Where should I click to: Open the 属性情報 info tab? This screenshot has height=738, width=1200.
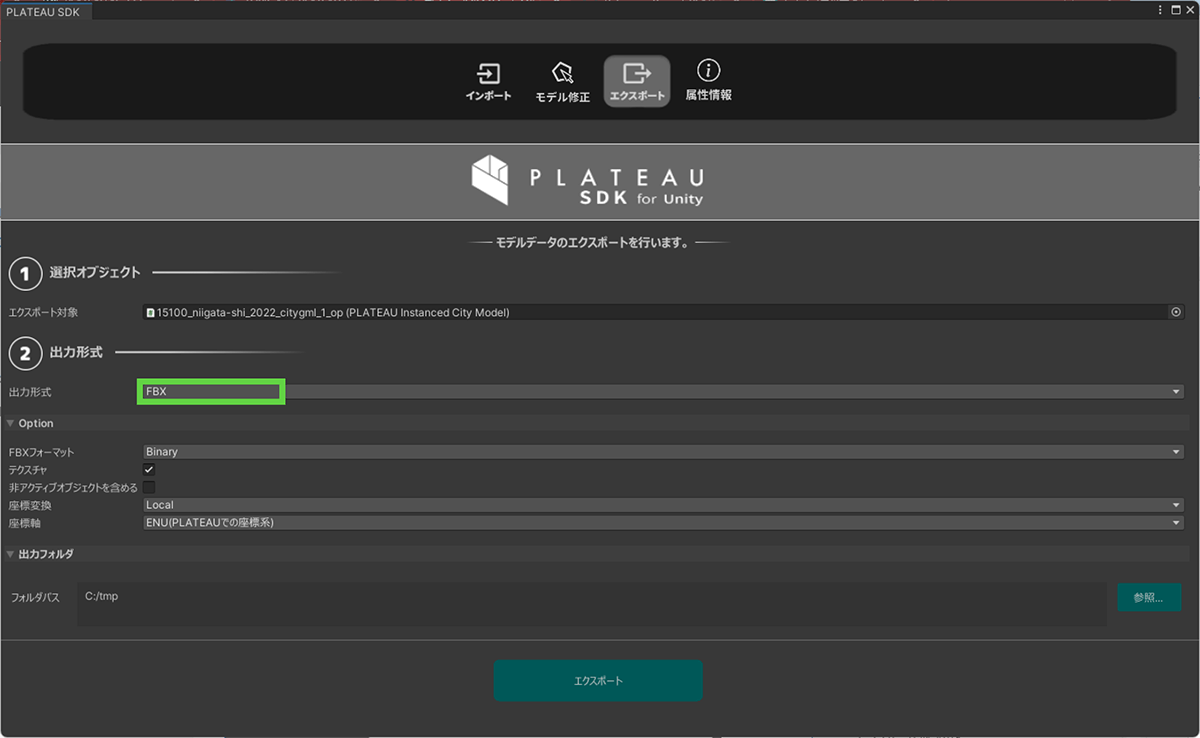click(x=709, y=82)
